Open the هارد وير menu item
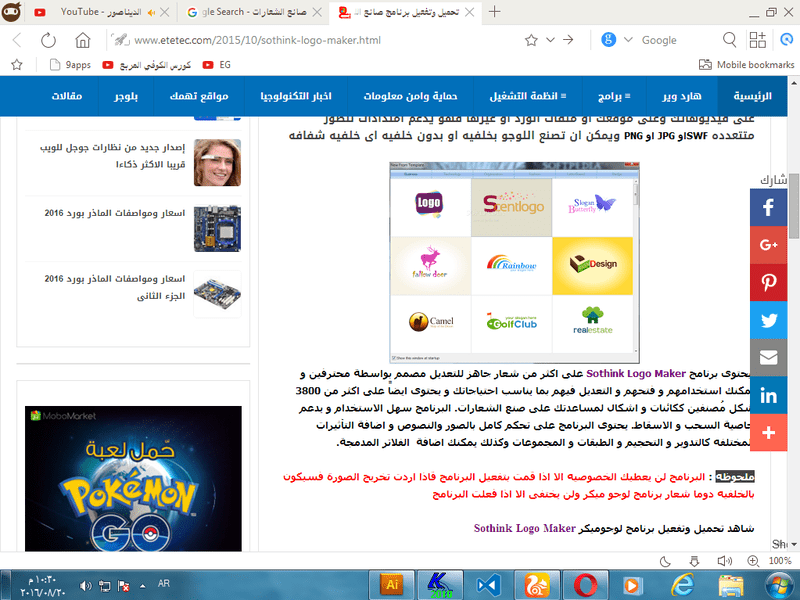 [x=682, y=96]
